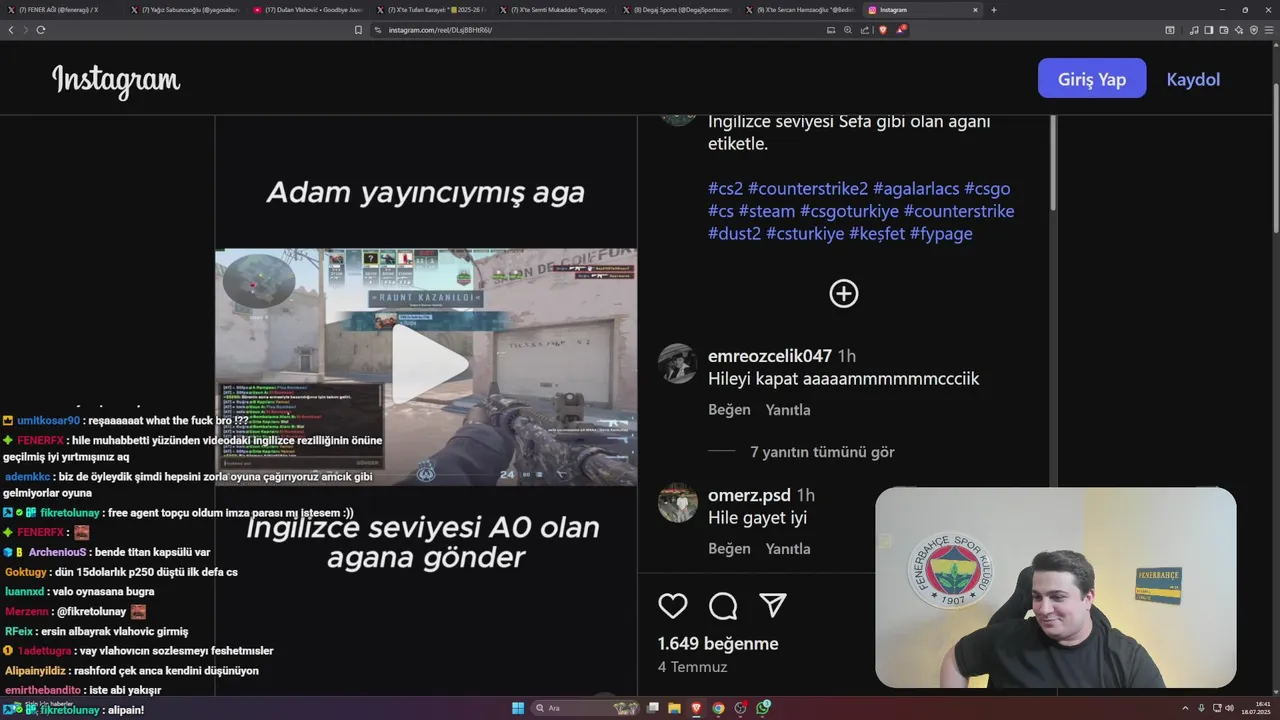
Task: Close the Instagram browser tab
Action: [975, 10]
